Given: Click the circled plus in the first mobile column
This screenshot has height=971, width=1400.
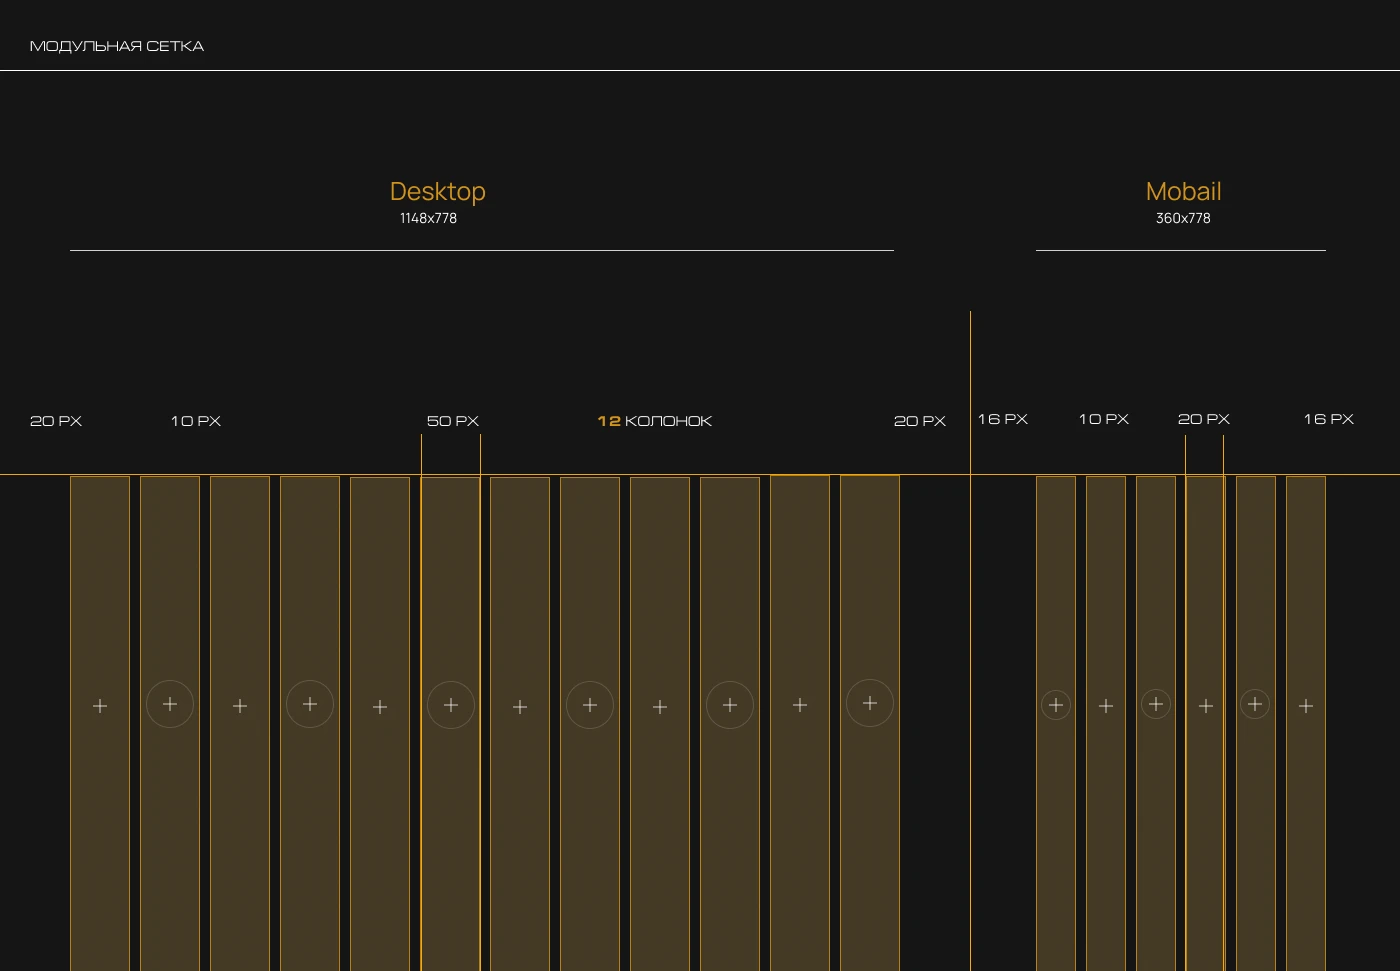Looking at the screenshot, I should tap(1056, 705).
